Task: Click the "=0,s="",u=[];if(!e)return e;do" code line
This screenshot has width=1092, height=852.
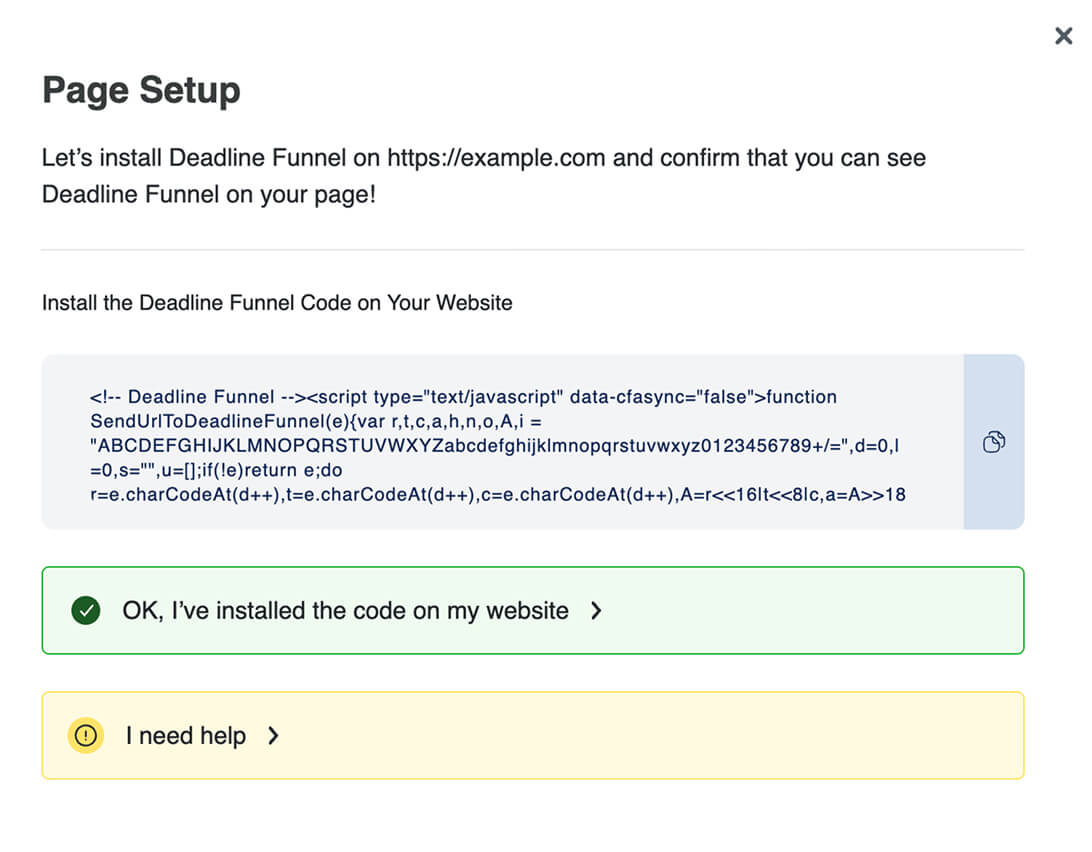Action: (216, 470)
